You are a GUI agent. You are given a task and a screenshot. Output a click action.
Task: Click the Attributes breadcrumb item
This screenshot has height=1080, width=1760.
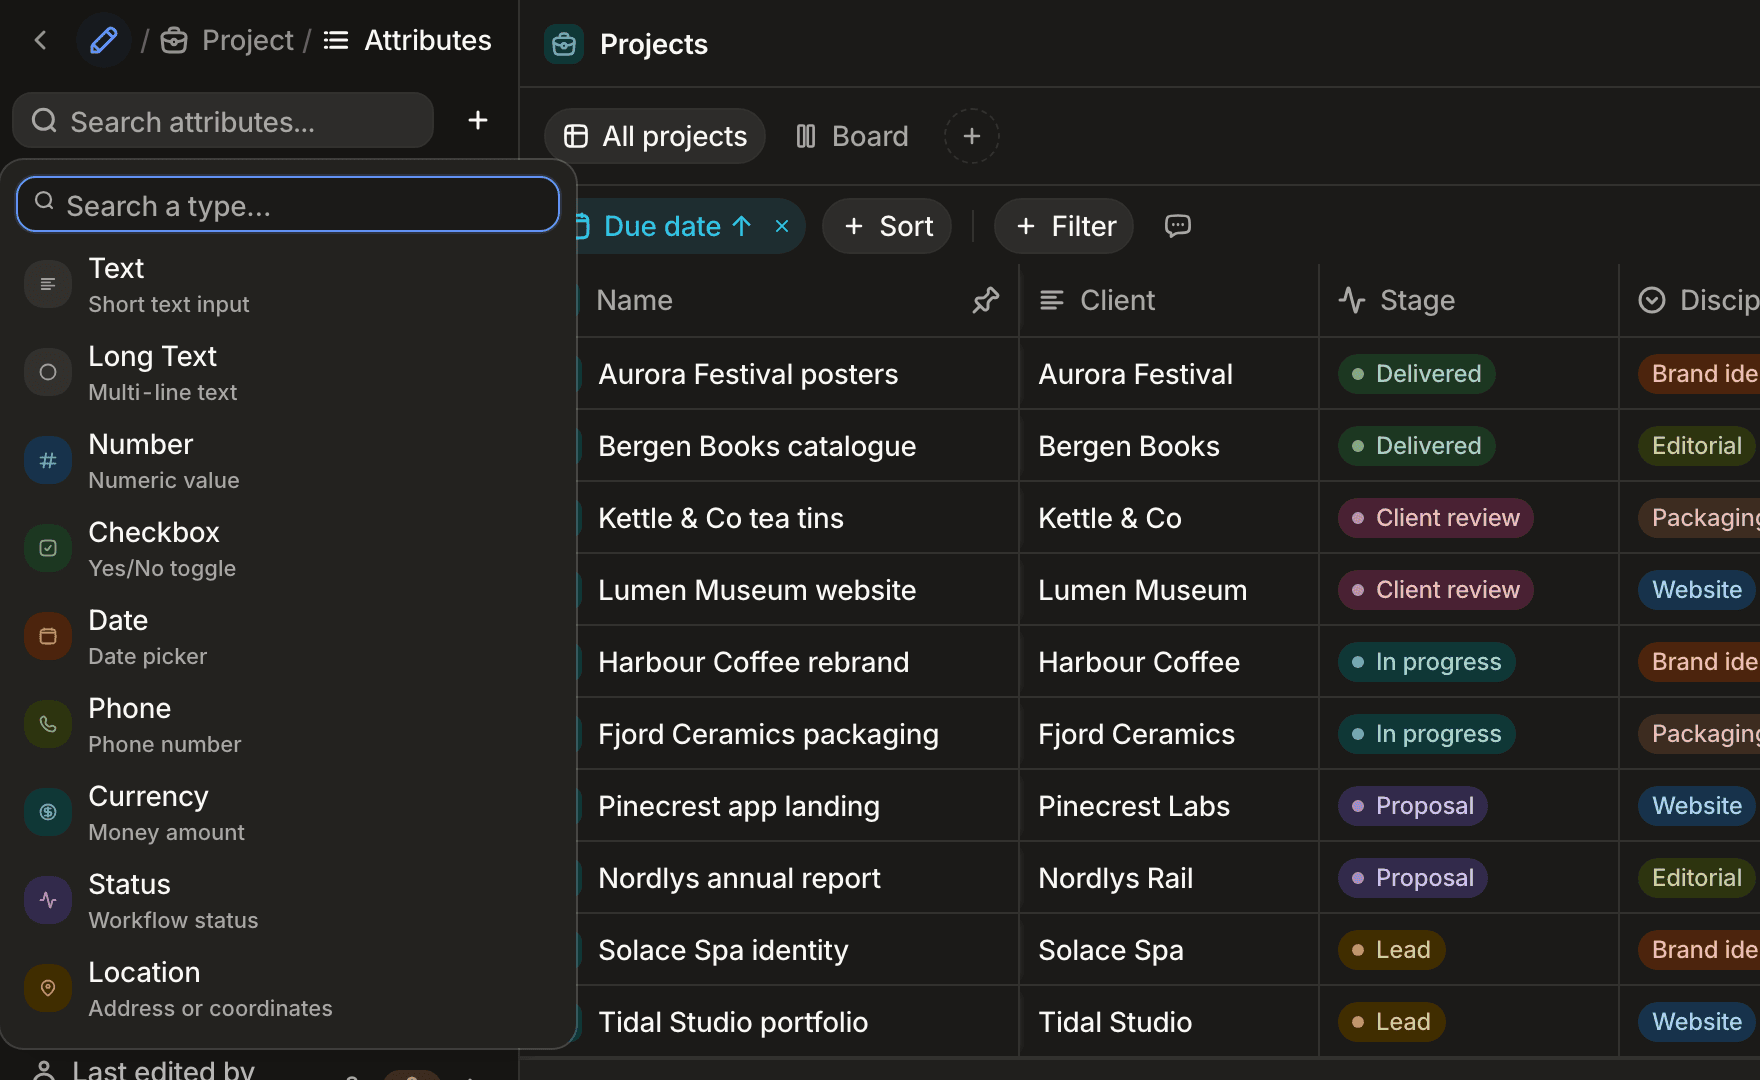point(408,40)
